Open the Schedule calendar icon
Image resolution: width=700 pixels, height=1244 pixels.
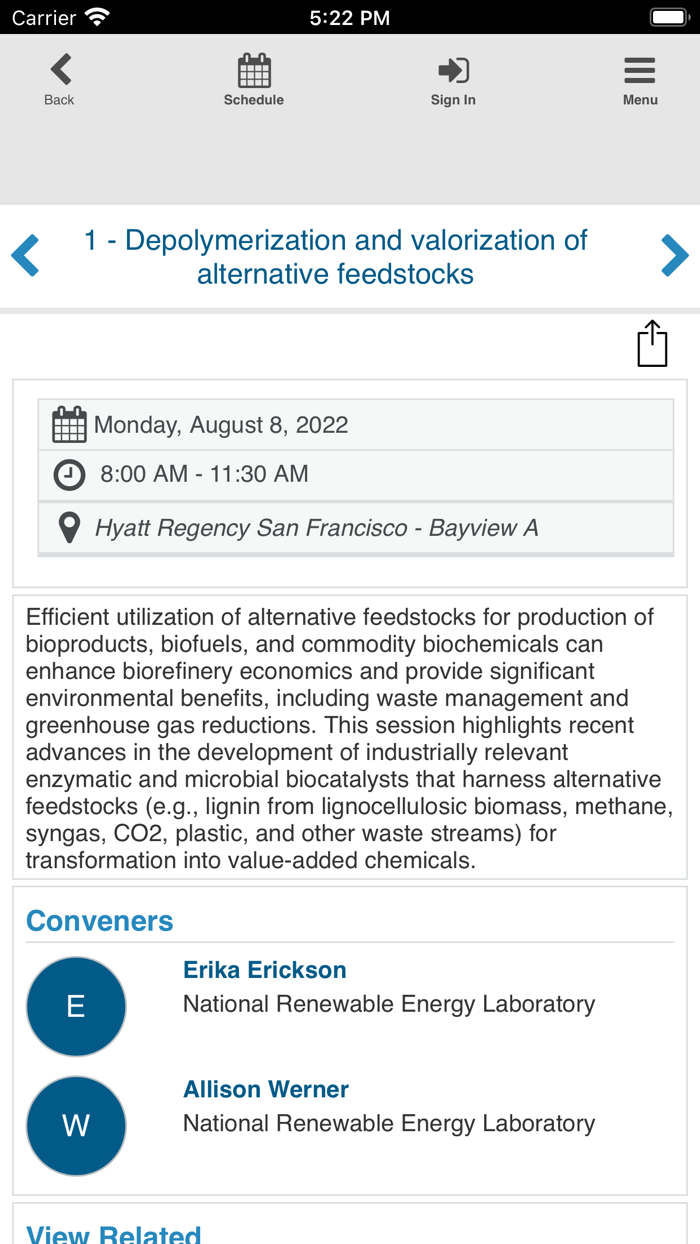pos(254,71)
